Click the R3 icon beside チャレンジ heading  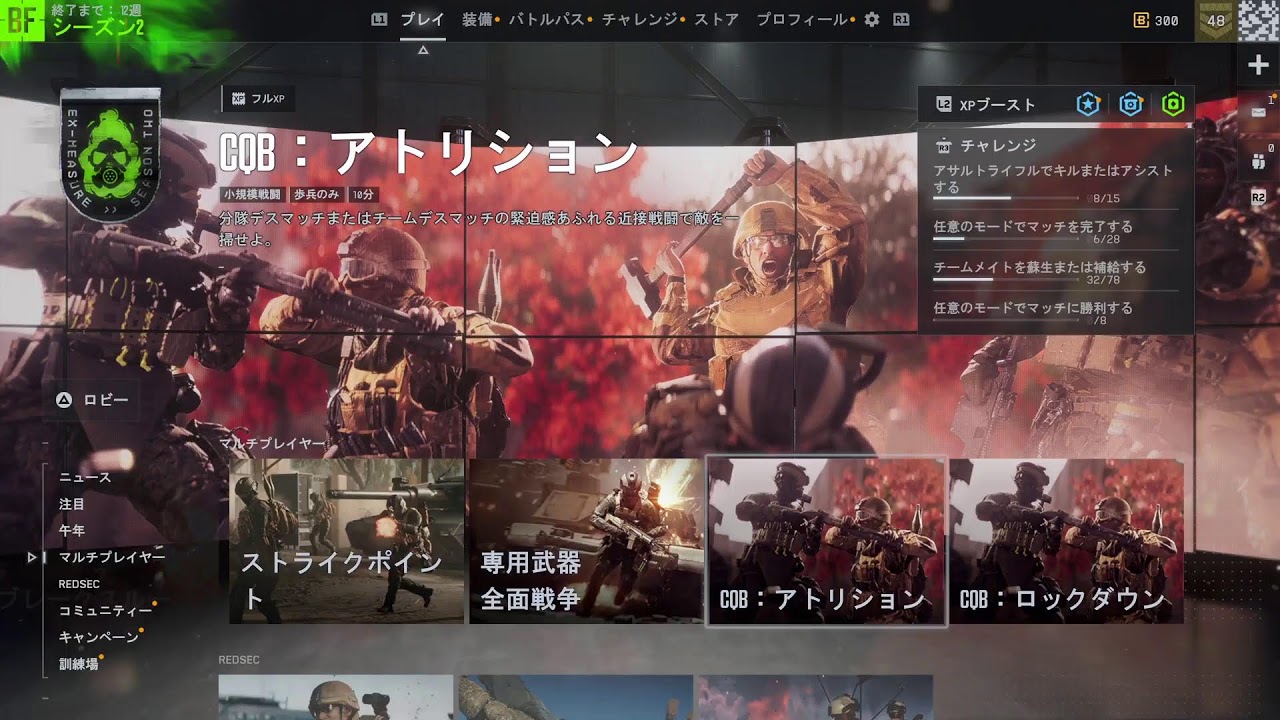tap(942, 146)
